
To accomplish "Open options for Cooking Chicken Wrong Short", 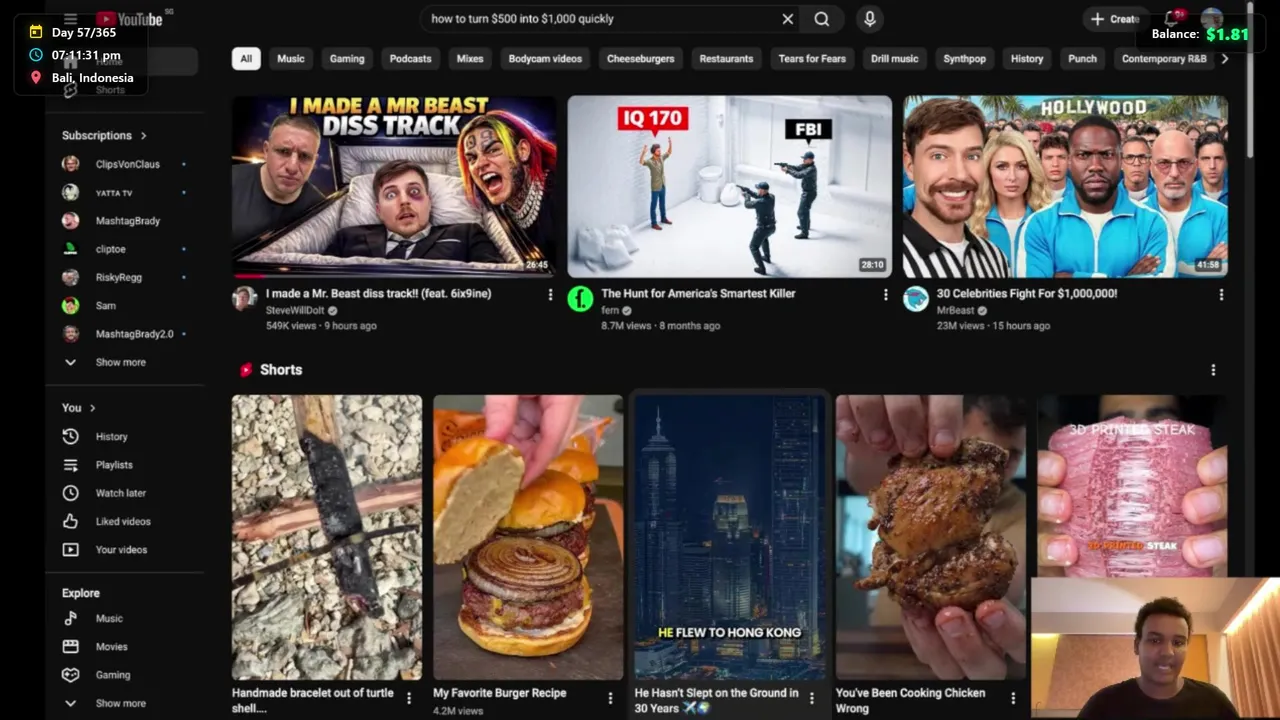I will point(1013,698).
